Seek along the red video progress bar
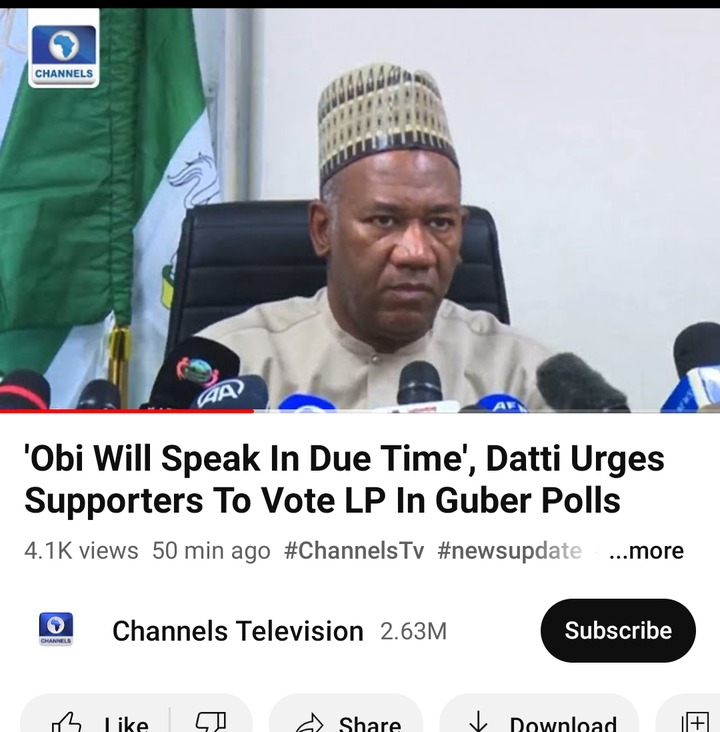 tap(360, 411)
